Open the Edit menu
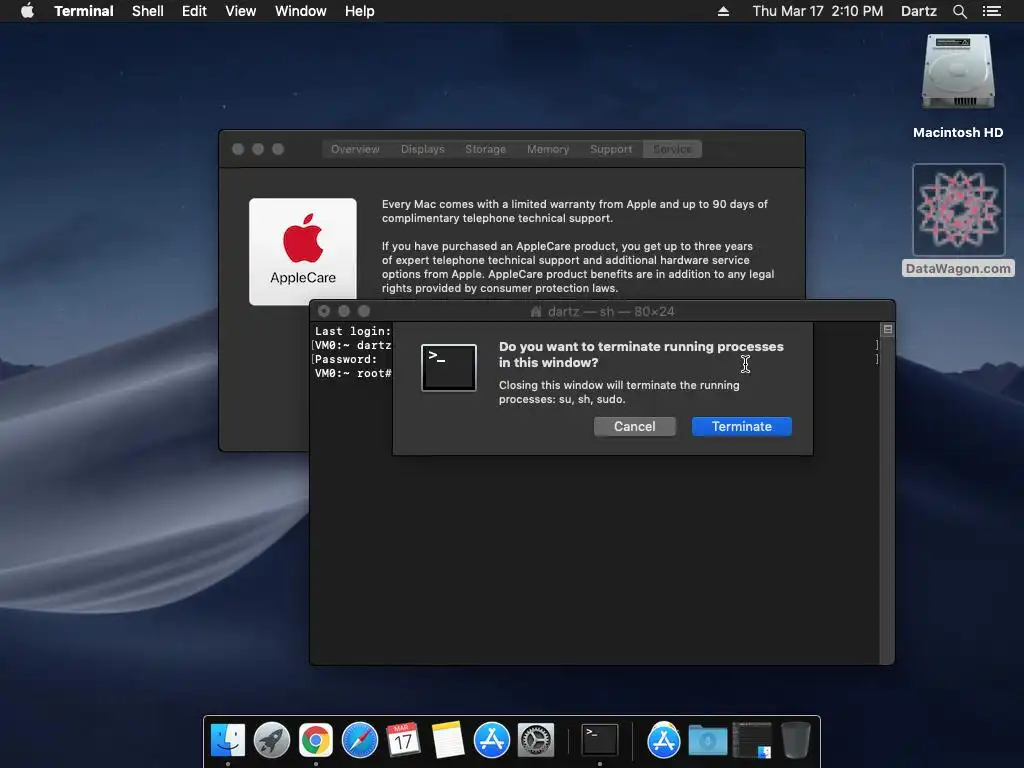 tap(194, 11)
